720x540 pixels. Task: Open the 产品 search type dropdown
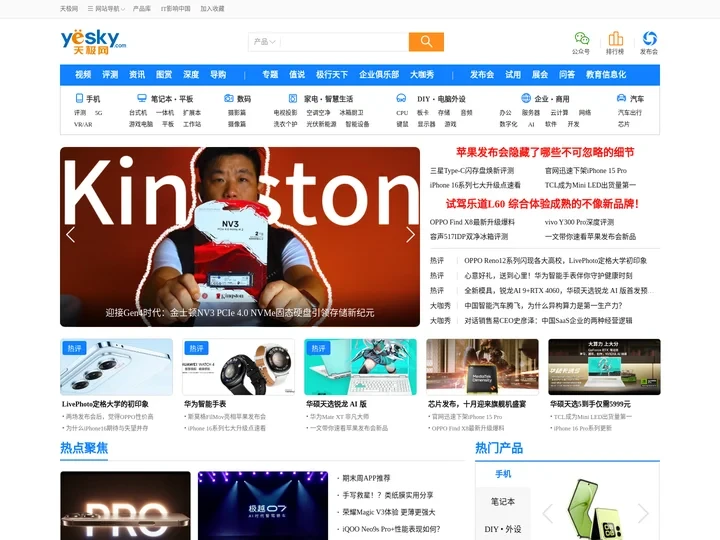264,42
